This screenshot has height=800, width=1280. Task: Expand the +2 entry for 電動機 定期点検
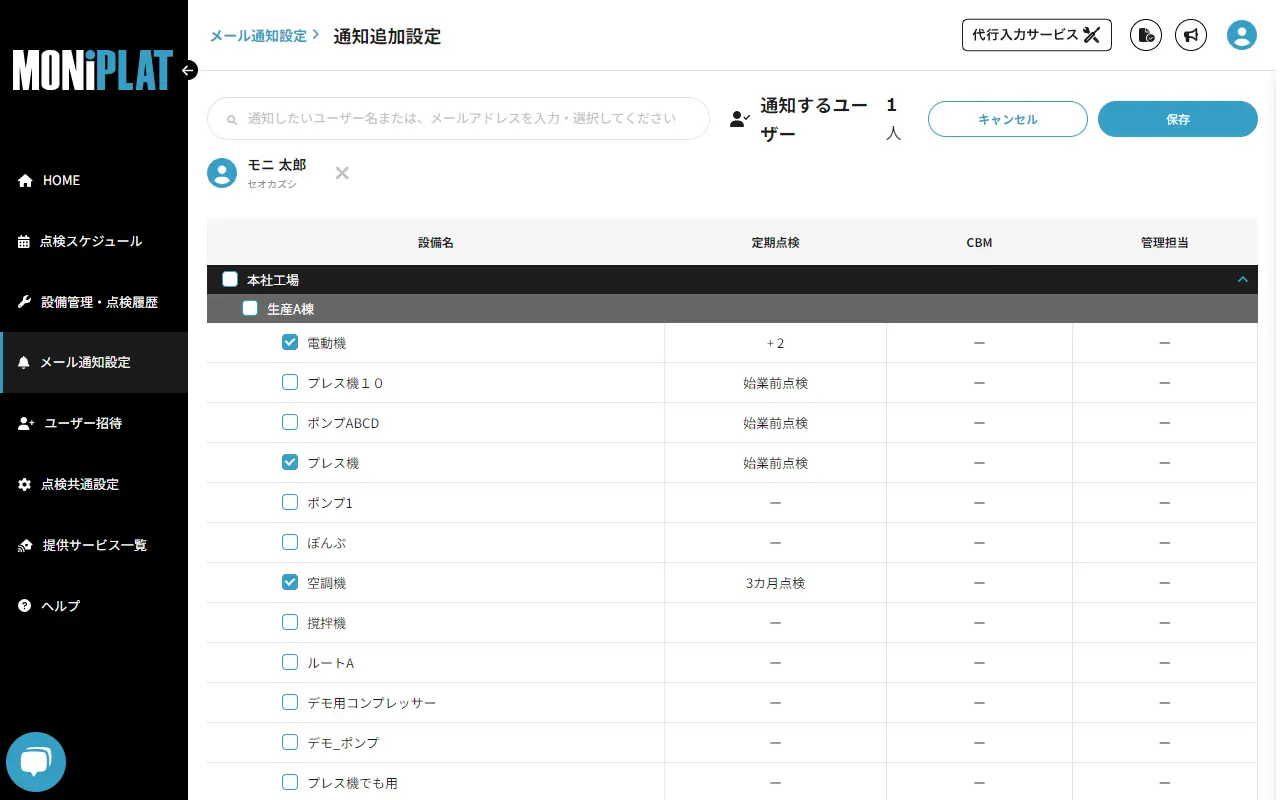(x=775, y=342)
